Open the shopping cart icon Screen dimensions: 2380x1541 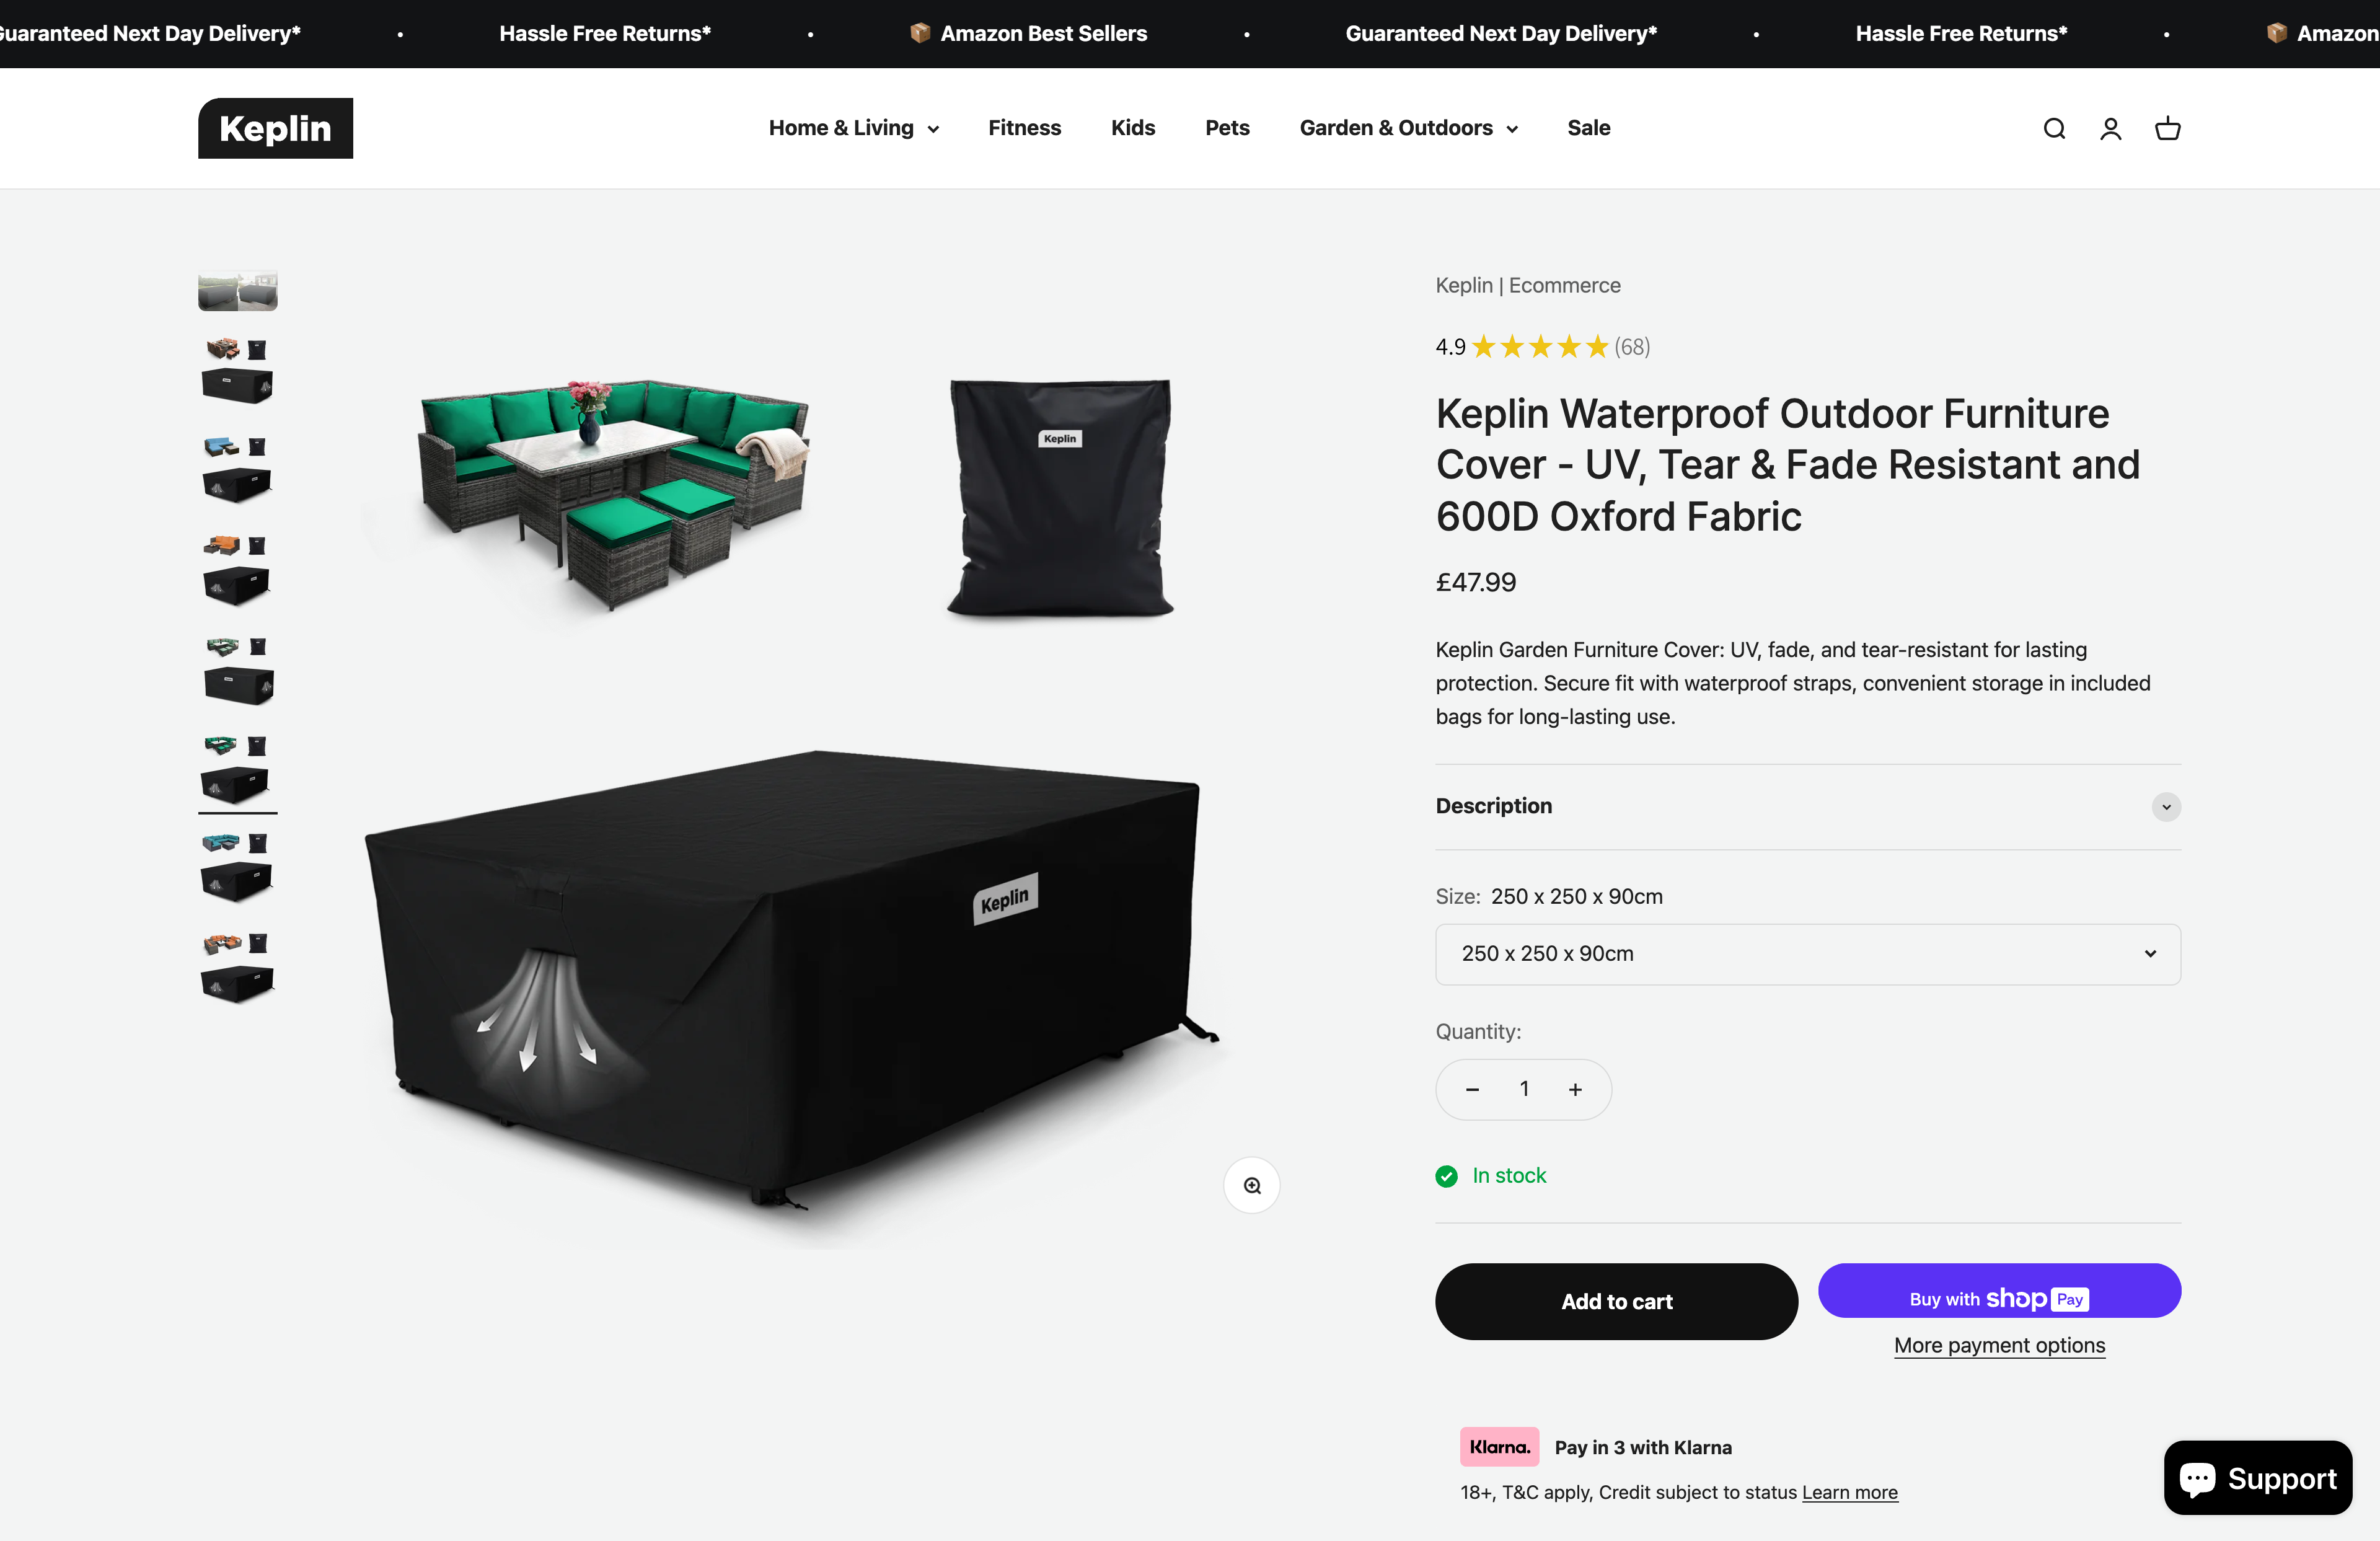coord(2167,129)
